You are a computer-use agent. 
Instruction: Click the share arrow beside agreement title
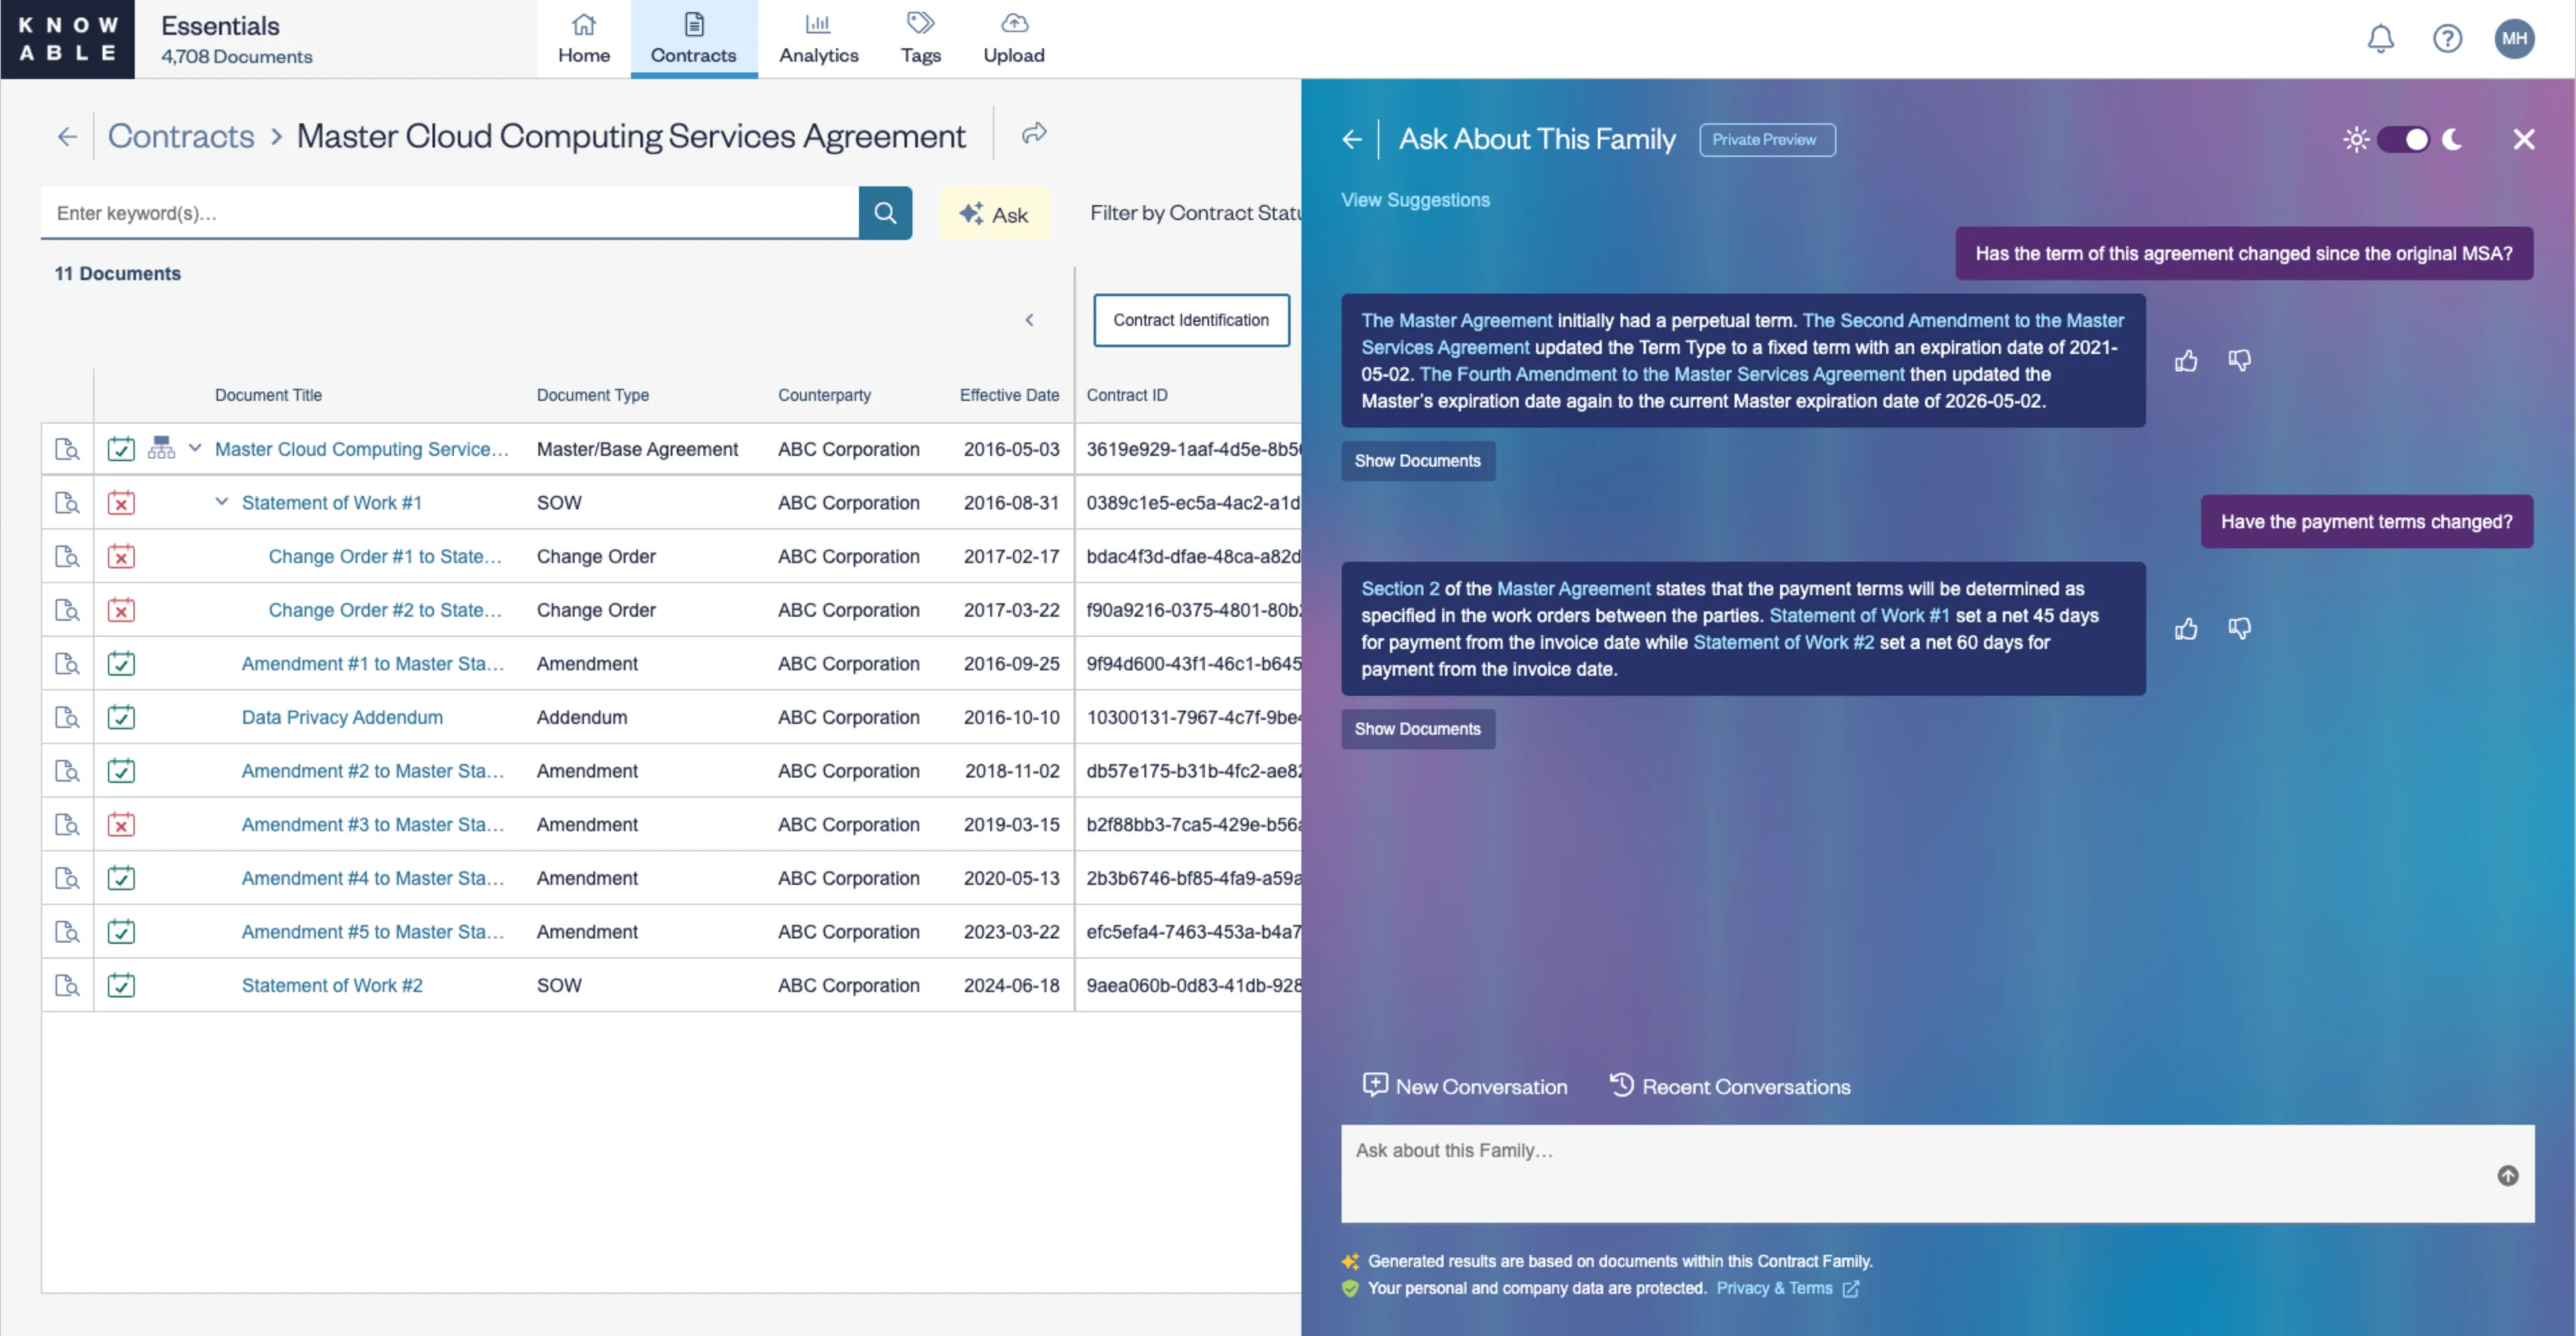(x=1034, y=133)
